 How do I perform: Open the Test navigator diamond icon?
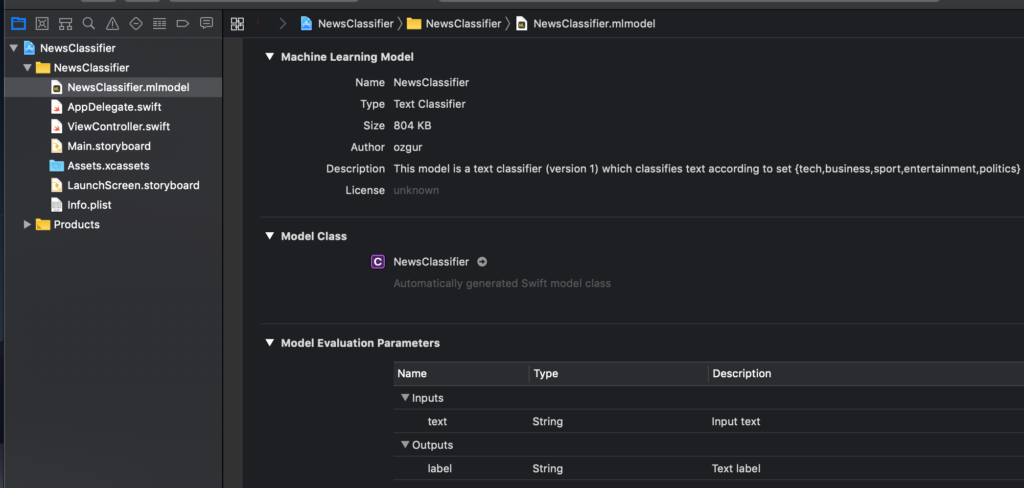pyautogui.click(x=136, y=24)
